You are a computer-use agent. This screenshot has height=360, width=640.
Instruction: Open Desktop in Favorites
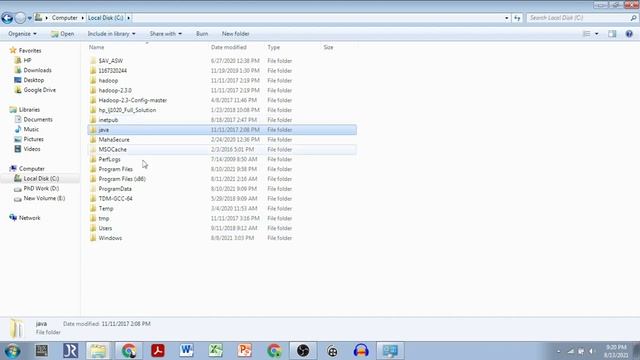tap(33, 80)
